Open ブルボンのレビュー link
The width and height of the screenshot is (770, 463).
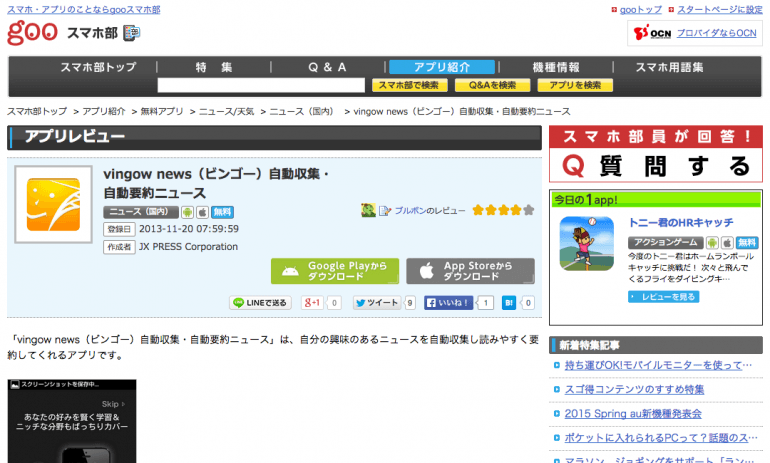(430, 211)
